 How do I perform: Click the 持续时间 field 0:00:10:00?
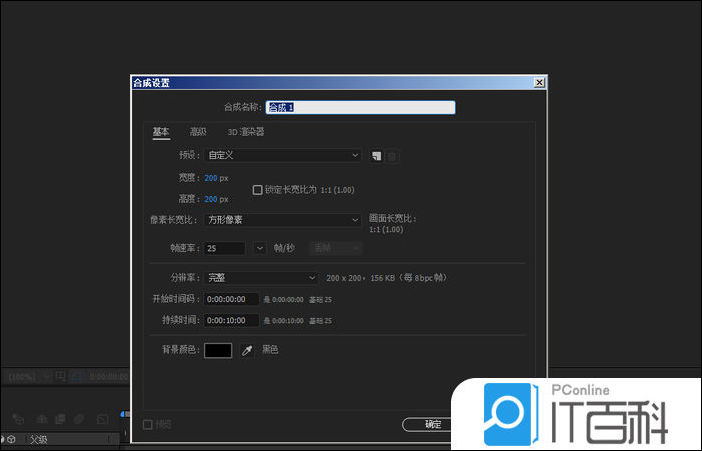(x=231, y=320)
